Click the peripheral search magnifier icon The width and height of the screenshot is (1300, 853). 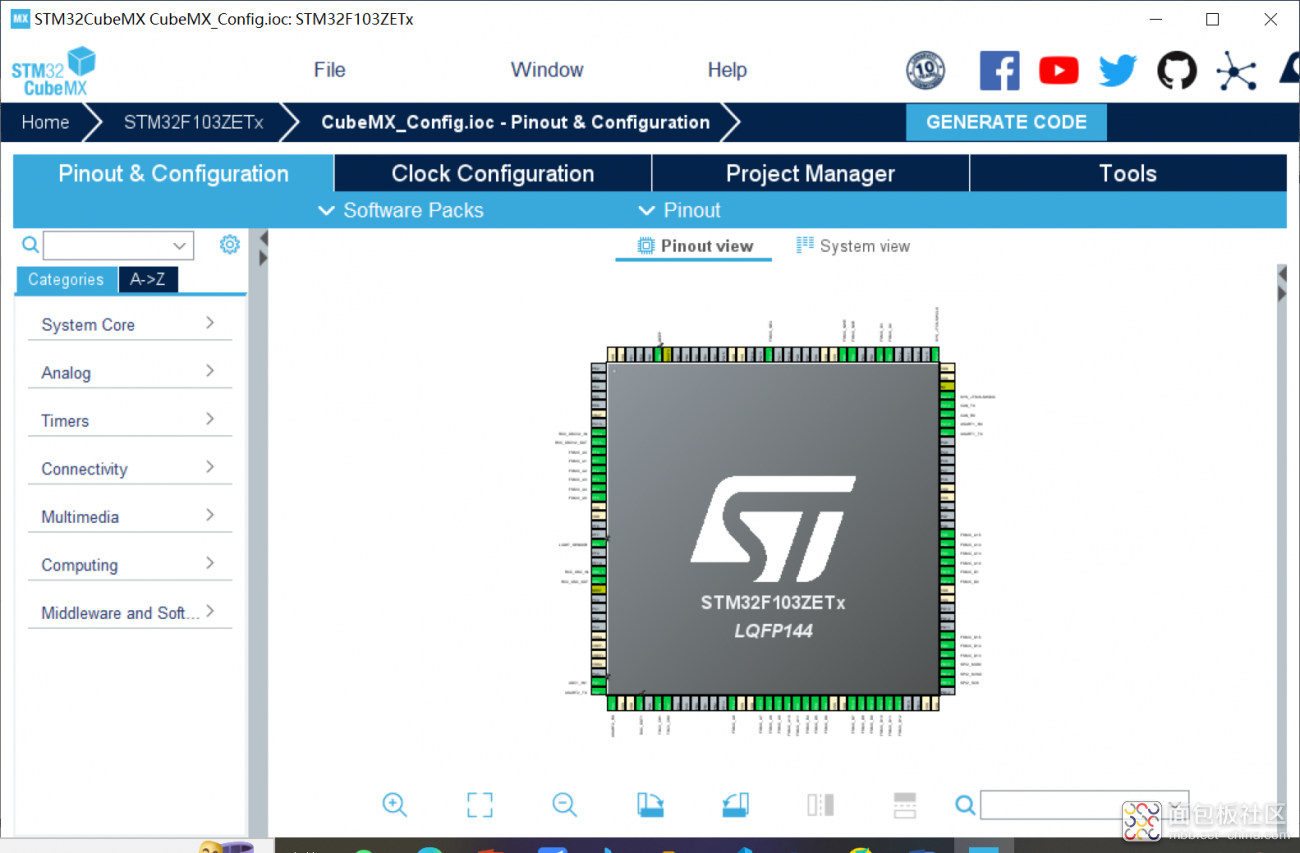[x=31, y=245]
